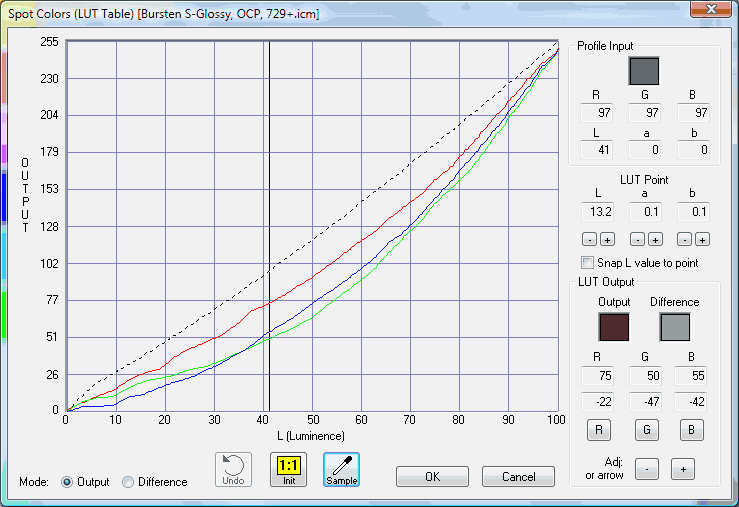Click the Profile Input gray swatch
The width and height of the screenshot is (739, 507).
coord(644,71)
